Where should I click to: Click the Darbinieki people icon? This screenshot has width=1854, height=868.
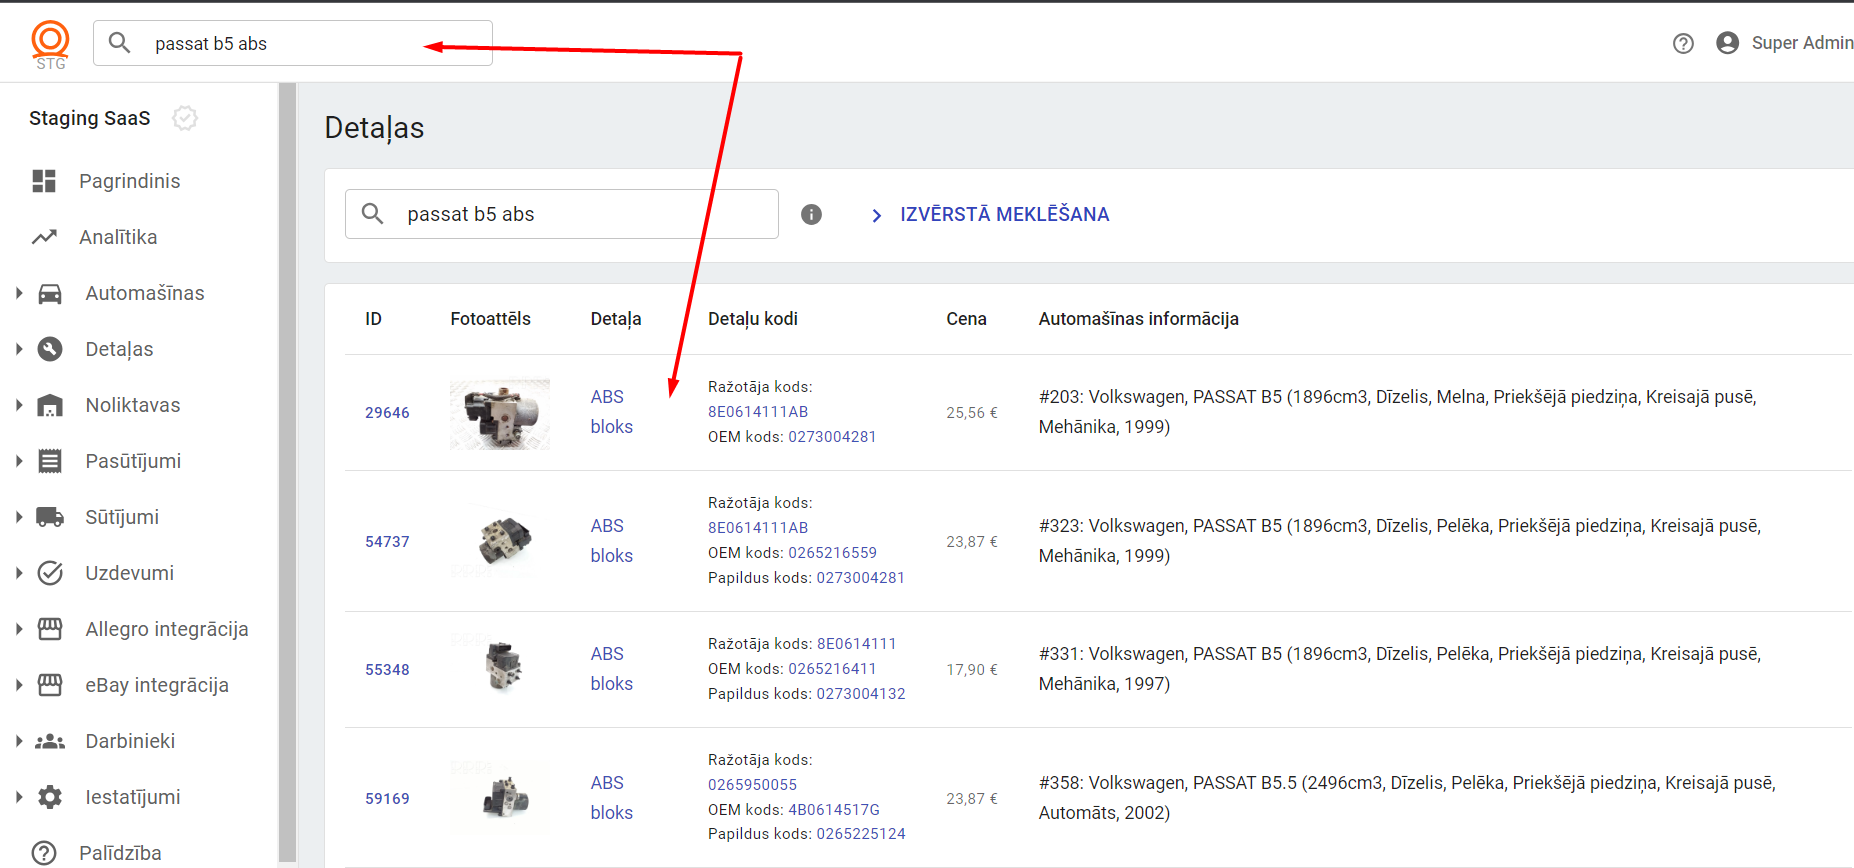tap(50, 741)
